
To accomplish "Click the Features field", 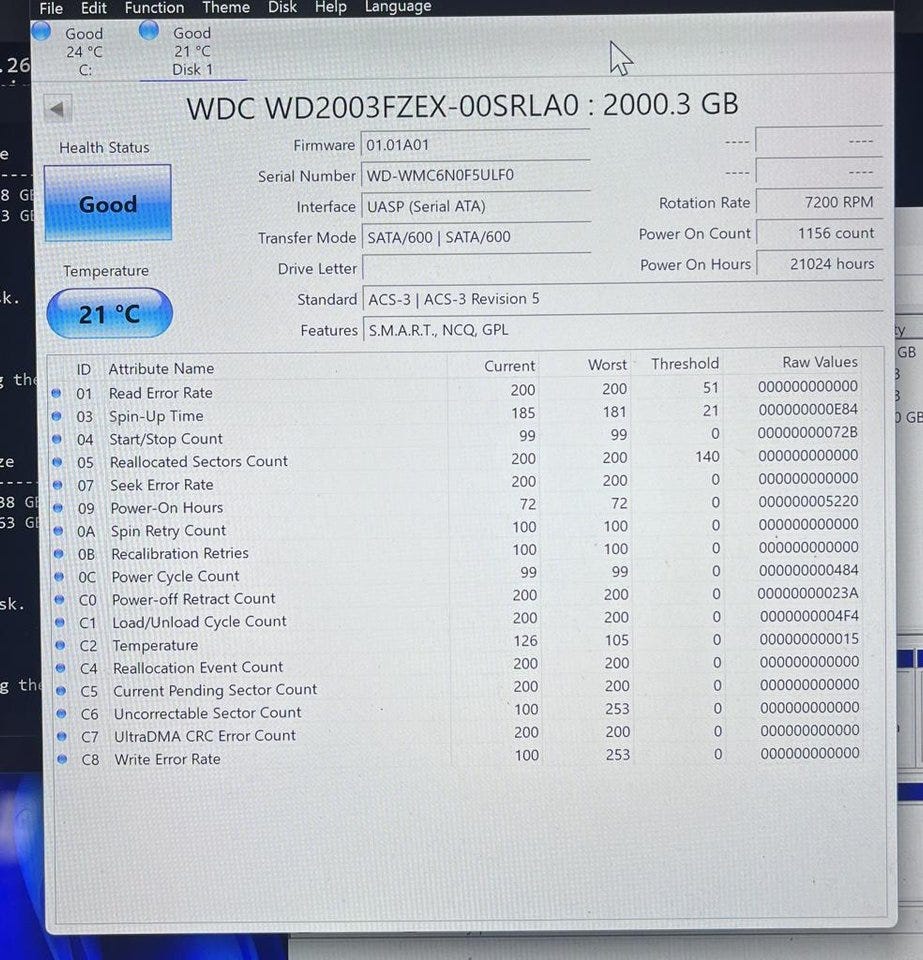I will [x=622, y=329].
